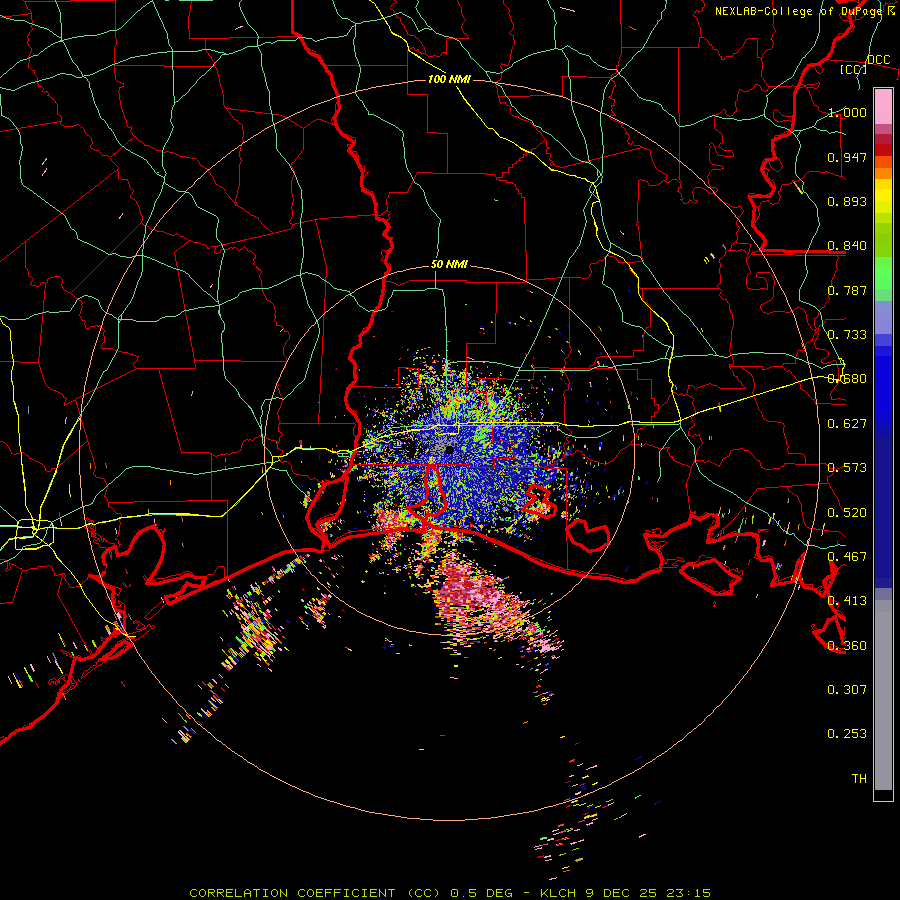Click the 0.307 colorbar value
Screen dimensions: 900x900
pyautogui.click(x=847, y=690)
